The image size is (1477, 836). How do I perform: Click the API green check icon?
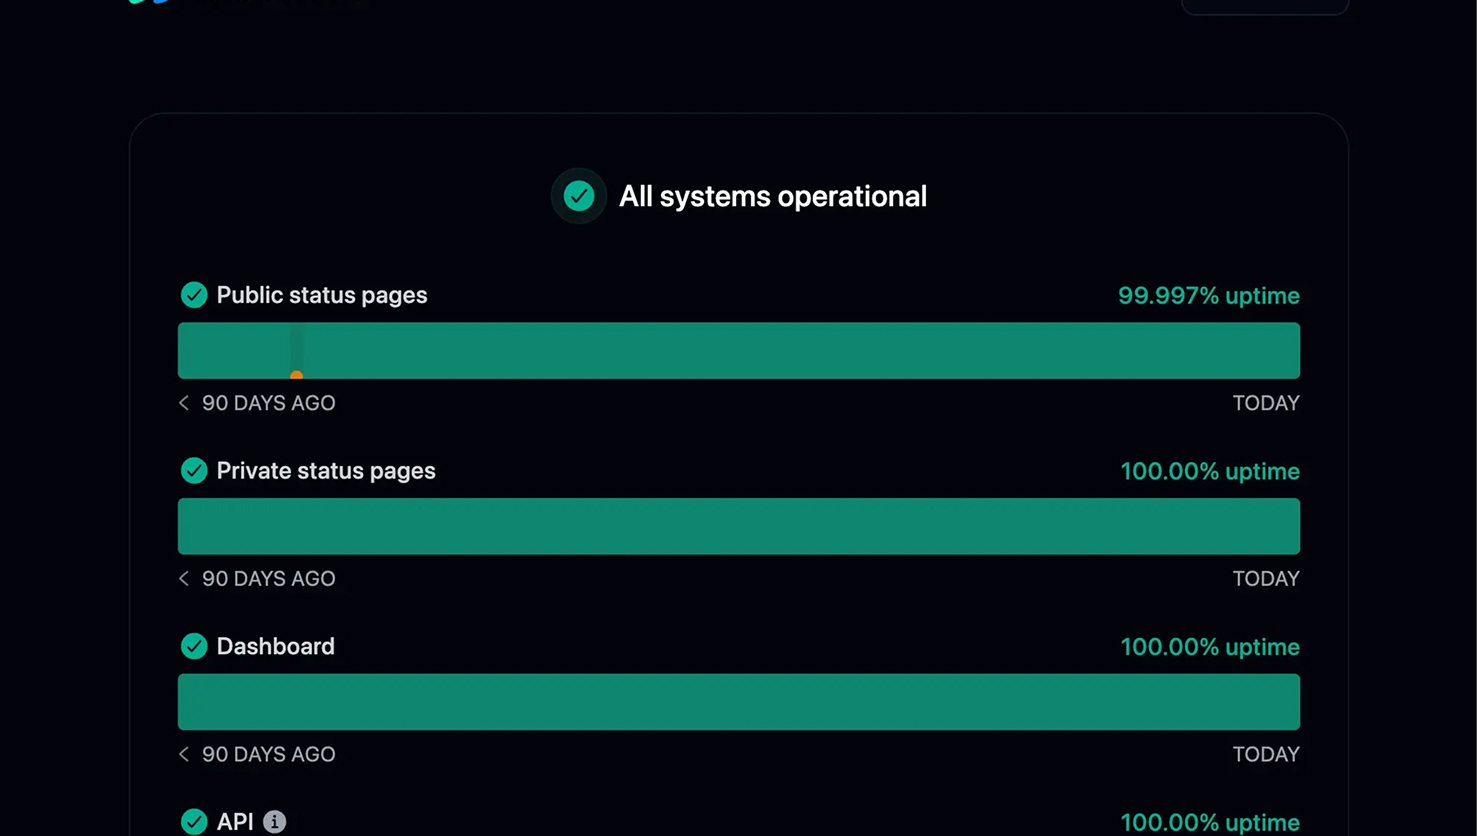click(194, 822)
